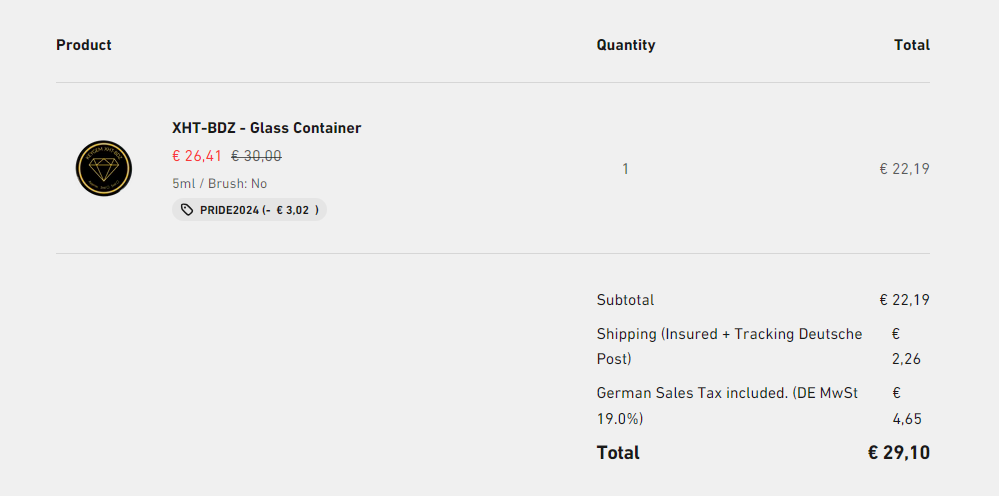Screen dimensions: 999x496
Task: Click the shipping cost € 2,26
Action: click(x=906, y=346)
